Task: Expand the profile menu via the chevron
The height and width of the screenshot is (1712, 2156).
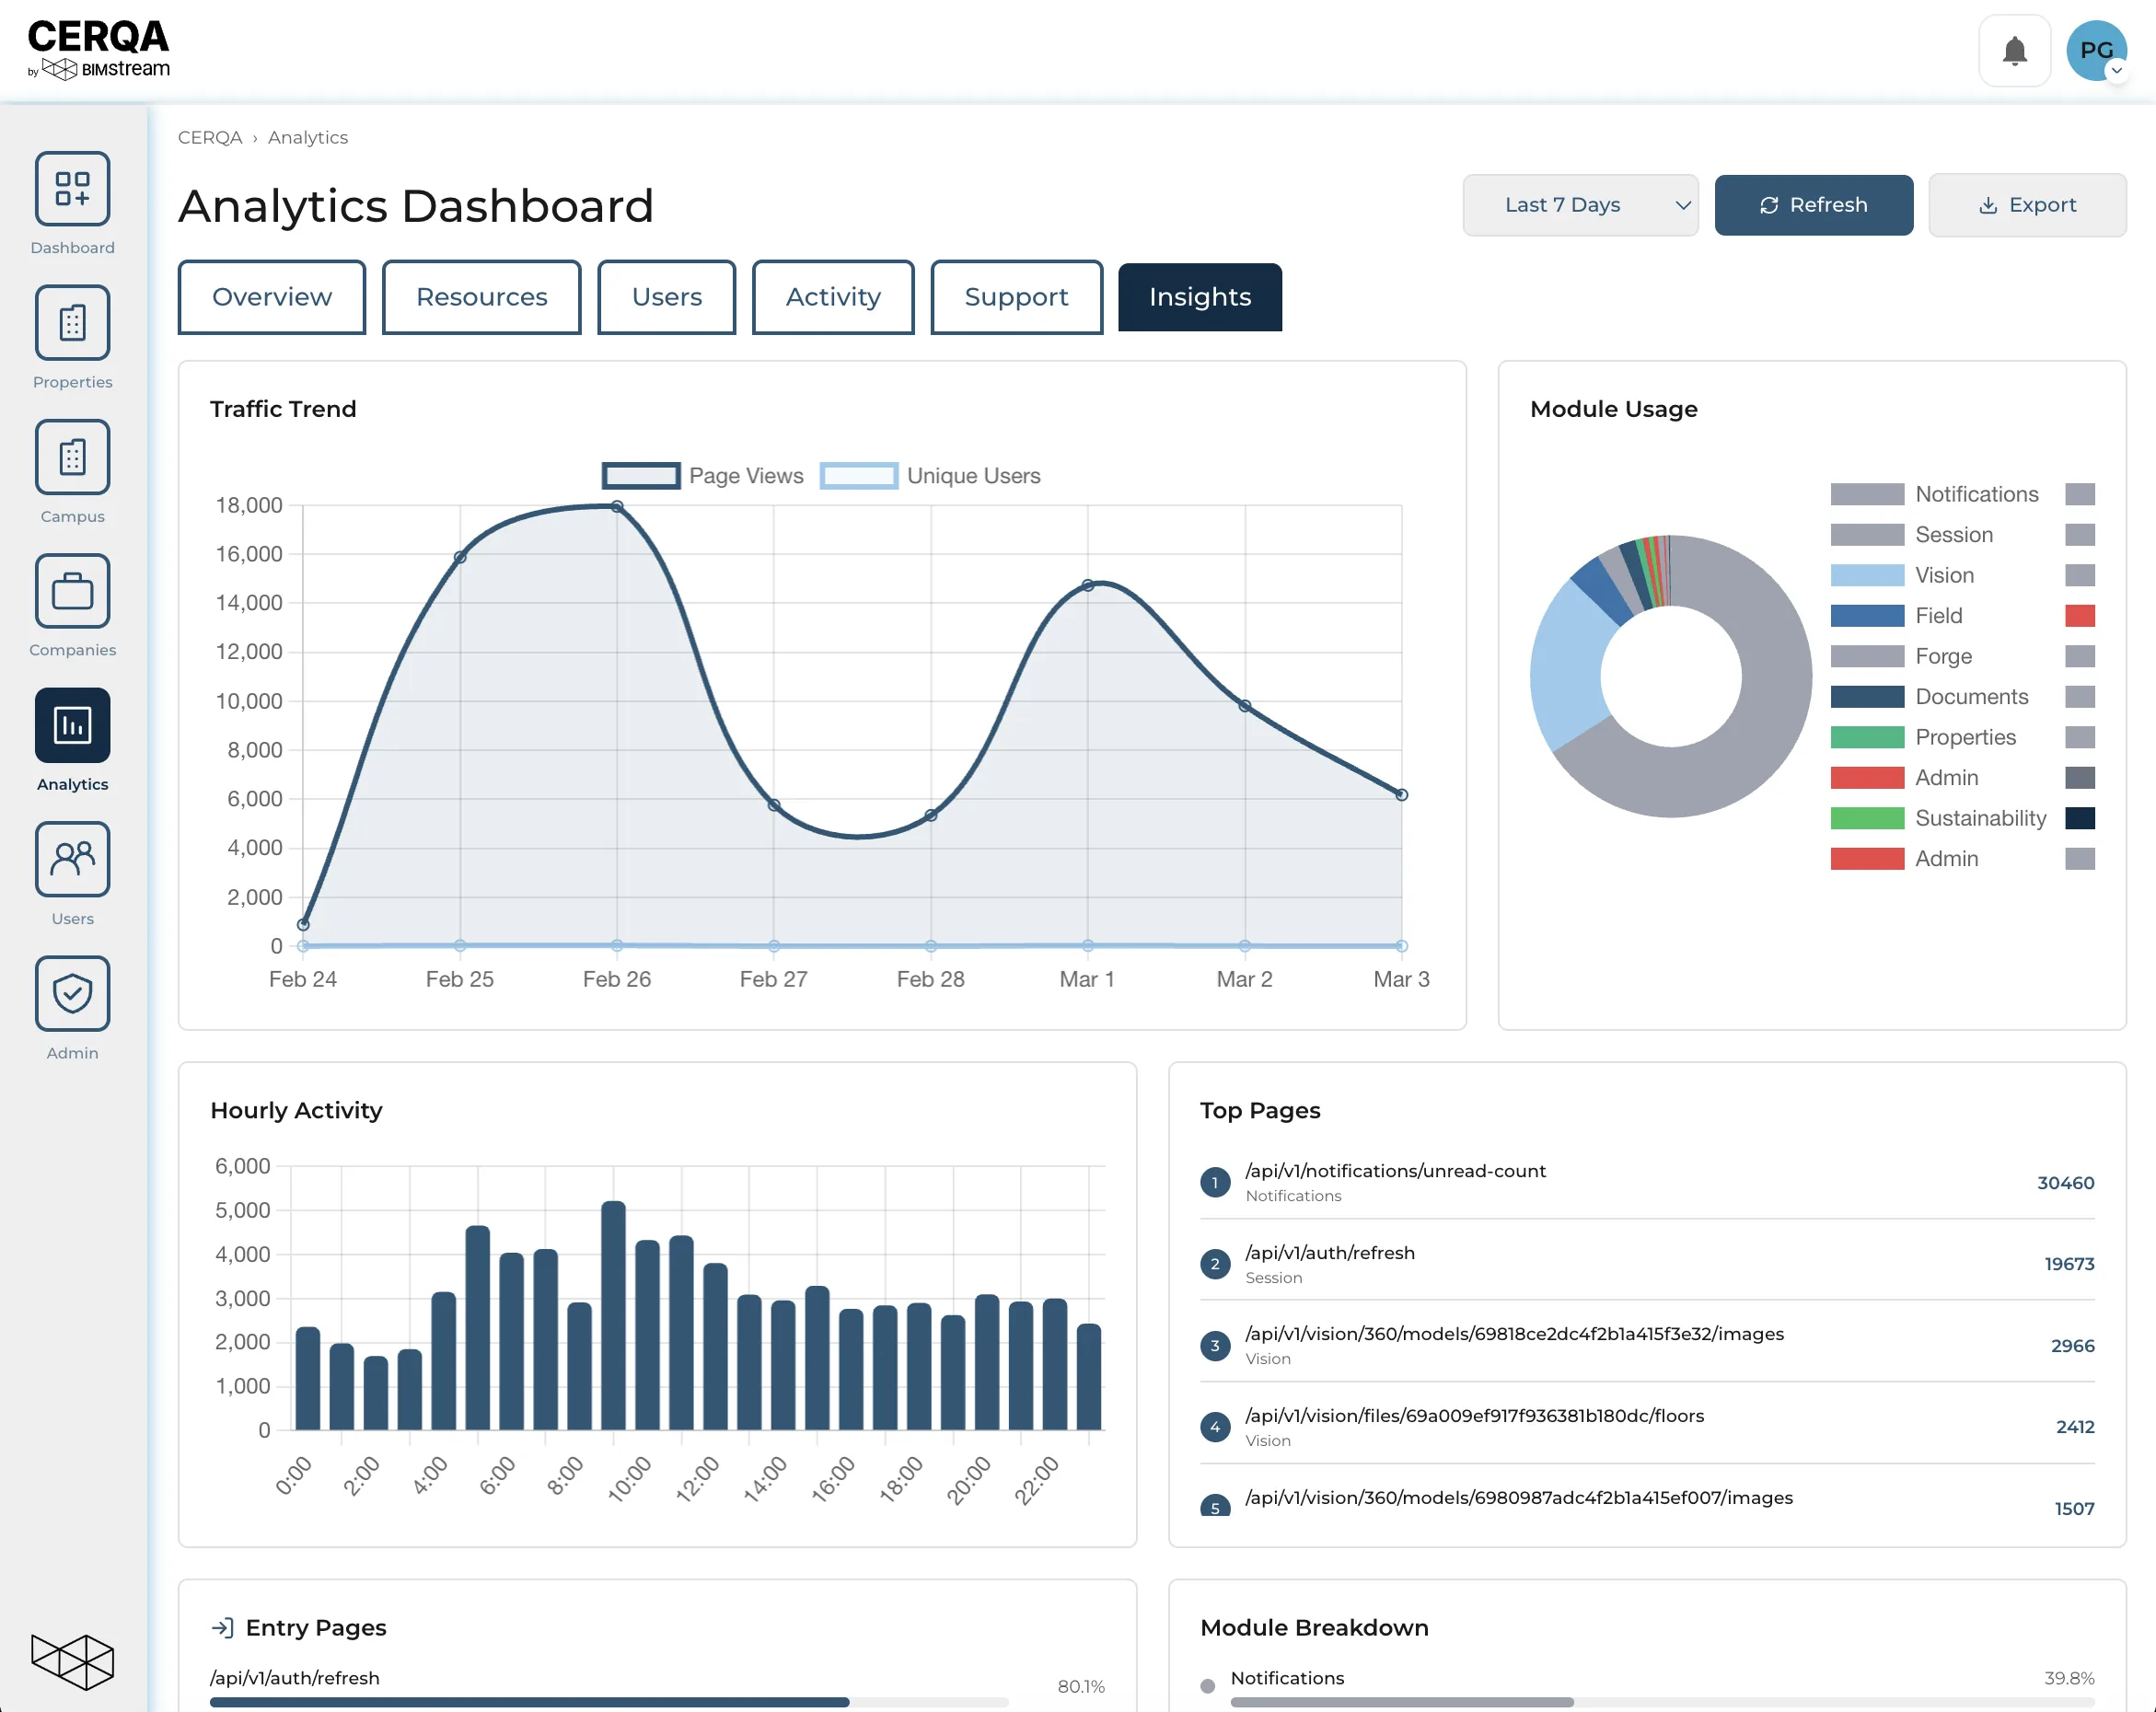Action: pos(2118,71)
